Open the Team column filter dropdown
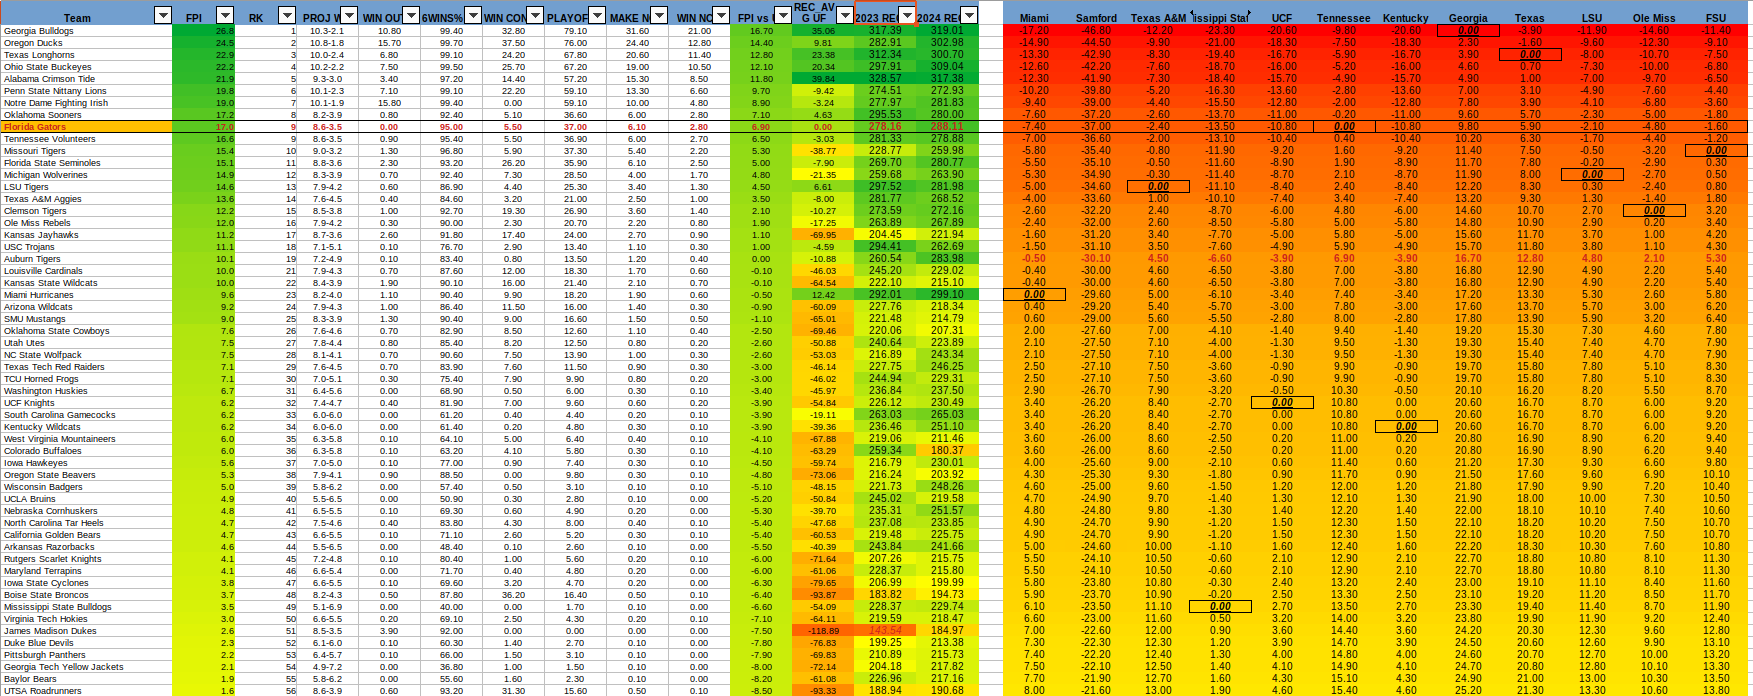 tap(163, 16)
